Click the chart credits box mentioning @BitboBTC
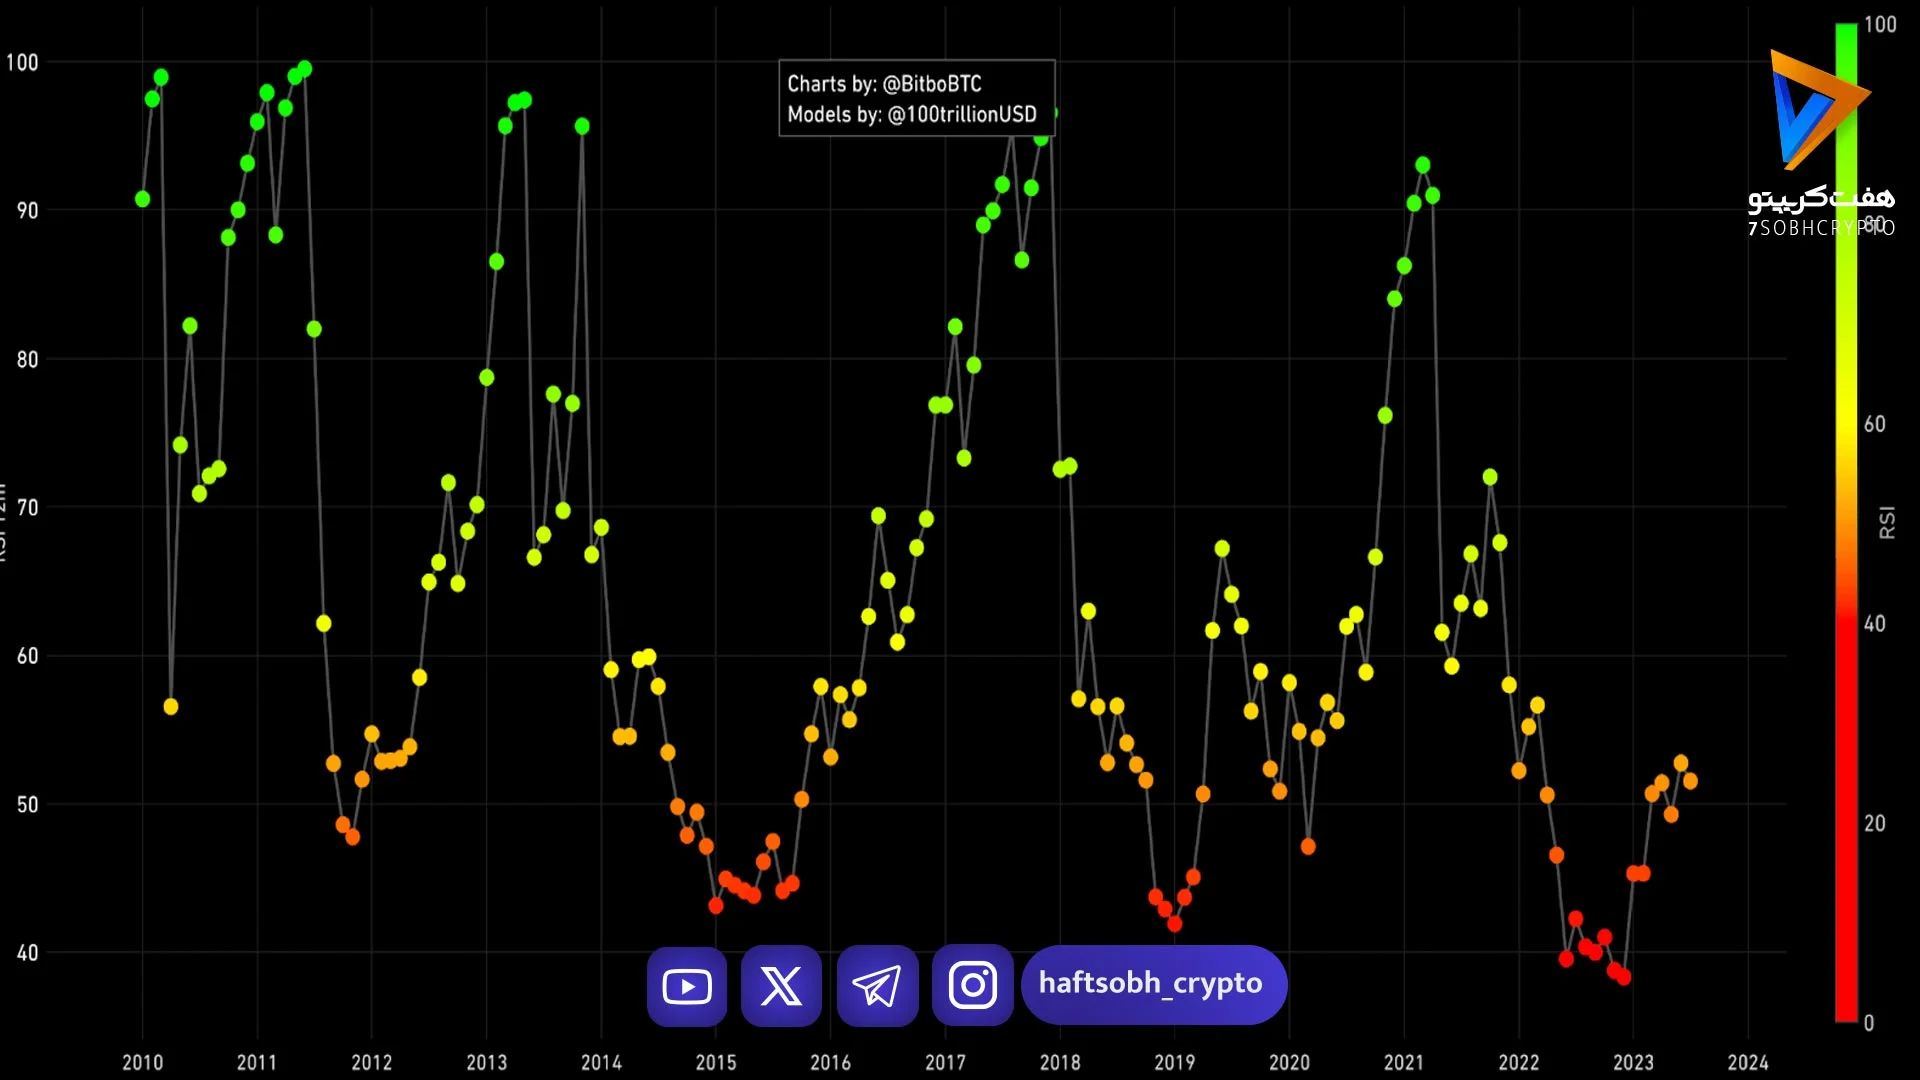The width and height of the screenshot is (1920, 1080). (917, 98)
